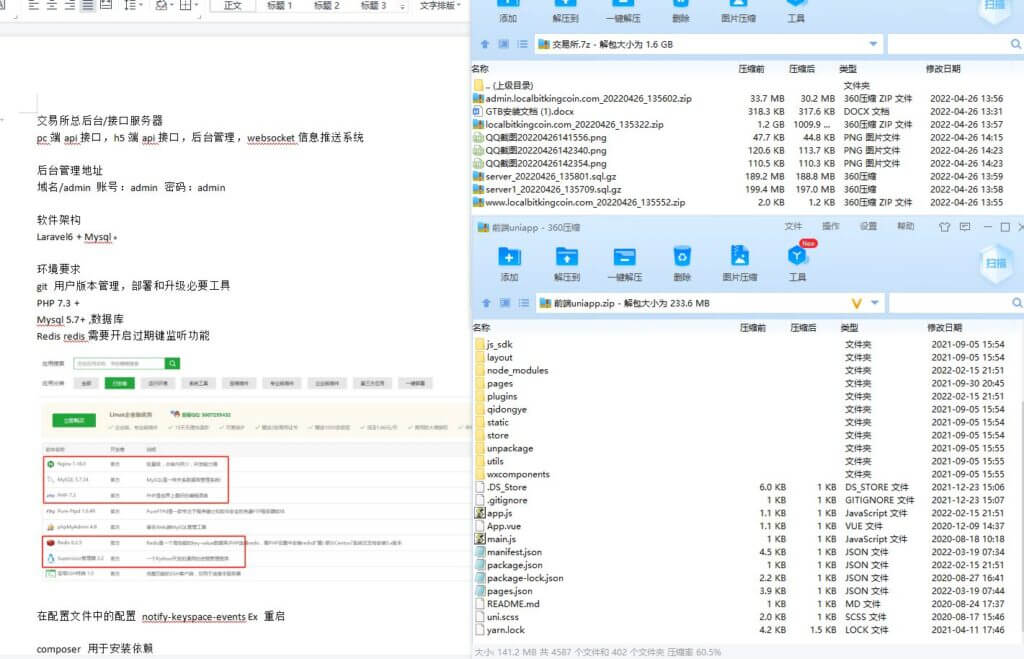Screen dimensions: 1024x659
Task: Click the search magnifier in 交易所.7z window
Action: [1016, 44]
